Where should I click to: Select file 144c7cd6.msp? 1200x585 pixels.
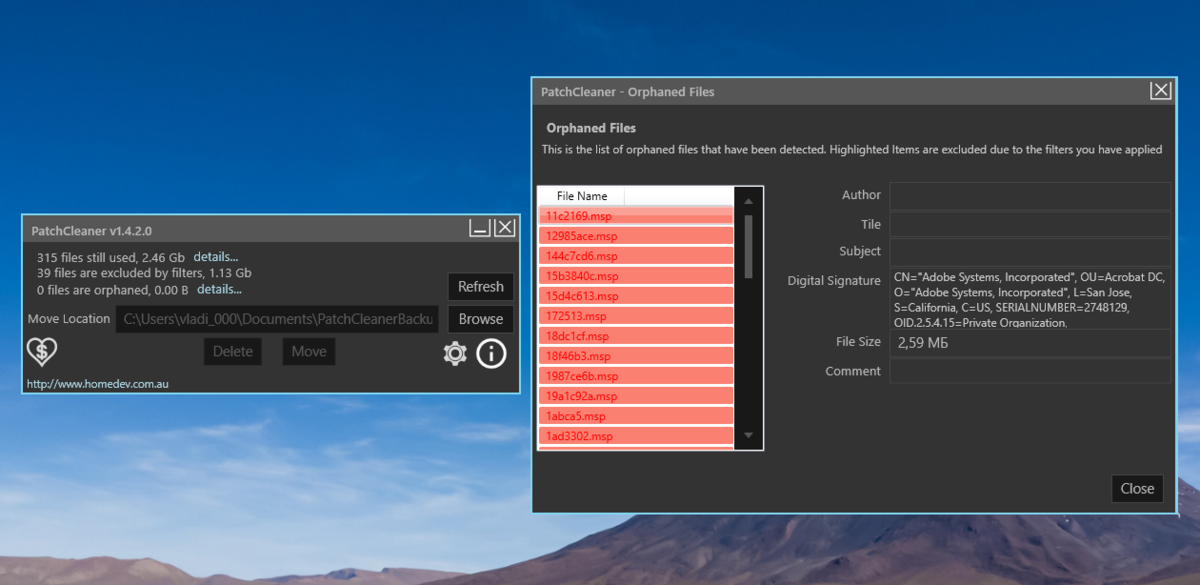[636, 256]
